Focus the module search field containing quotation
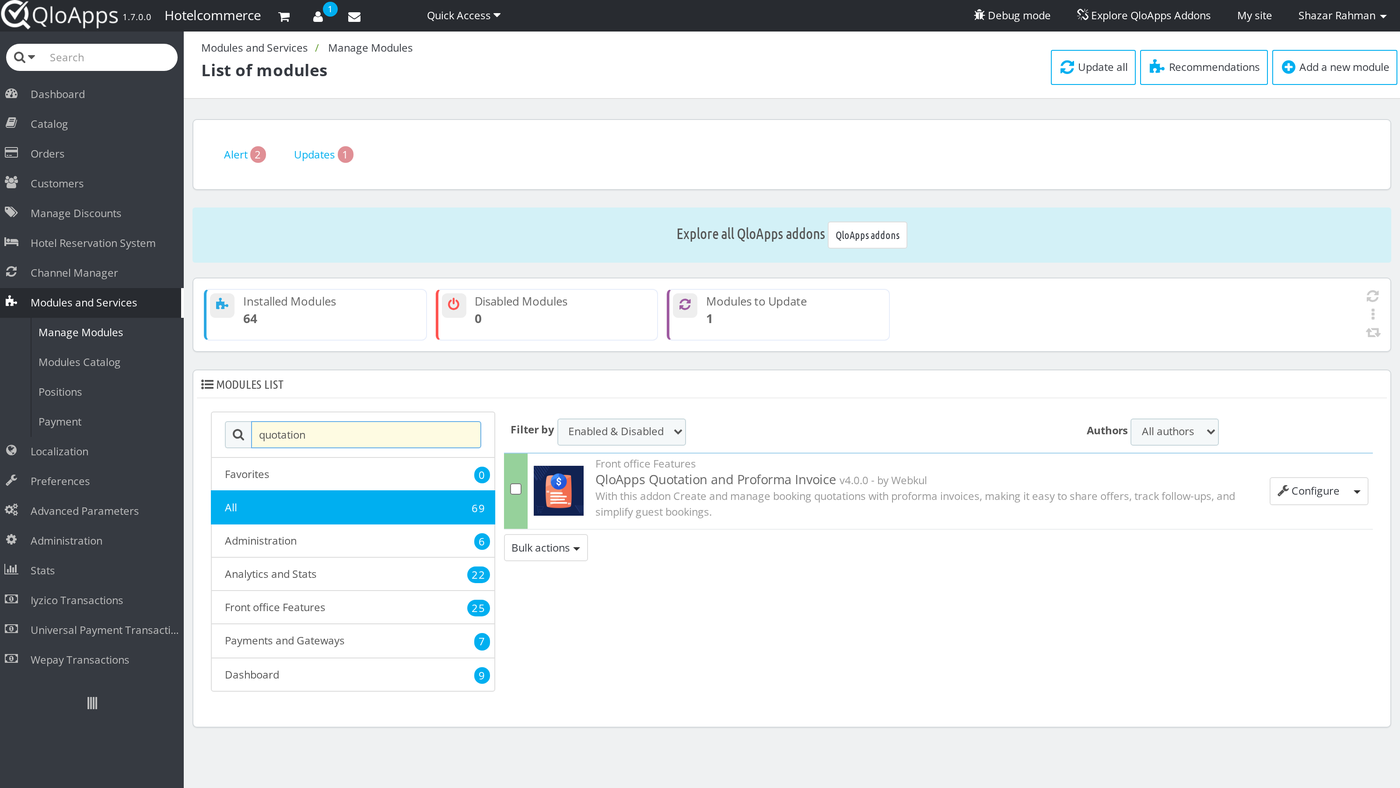 click(366, 435)
